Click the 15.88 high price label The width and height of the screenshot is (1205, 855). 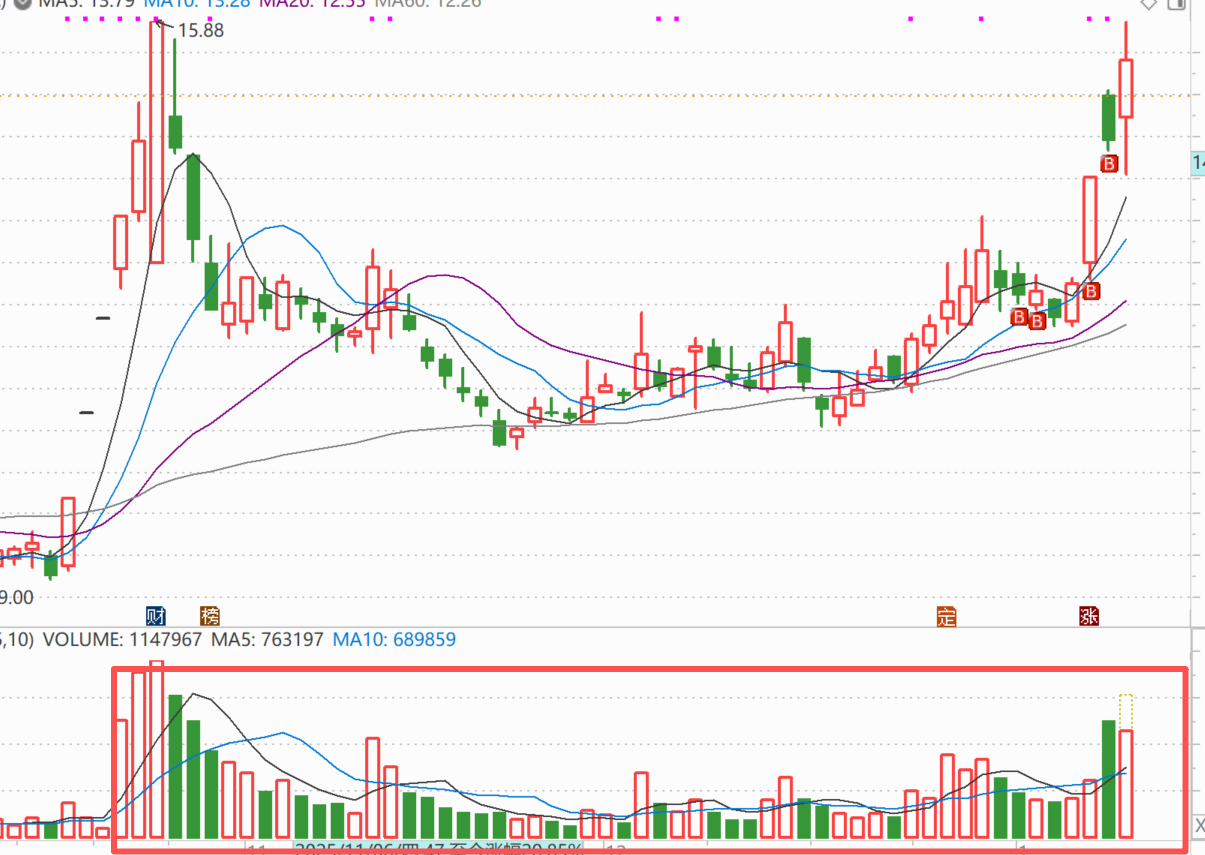(x=200, y=30)
